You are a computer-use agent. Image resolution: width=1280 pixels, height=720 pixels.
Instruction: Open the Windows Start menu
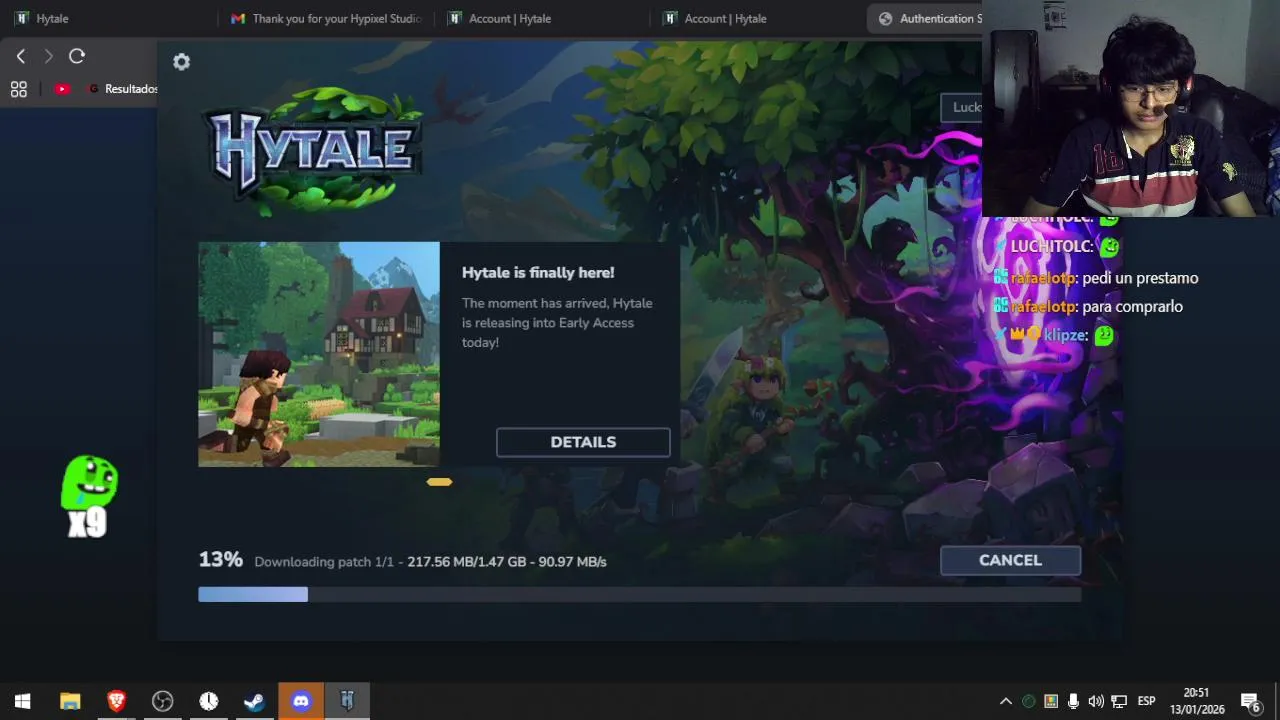[22, 702]
